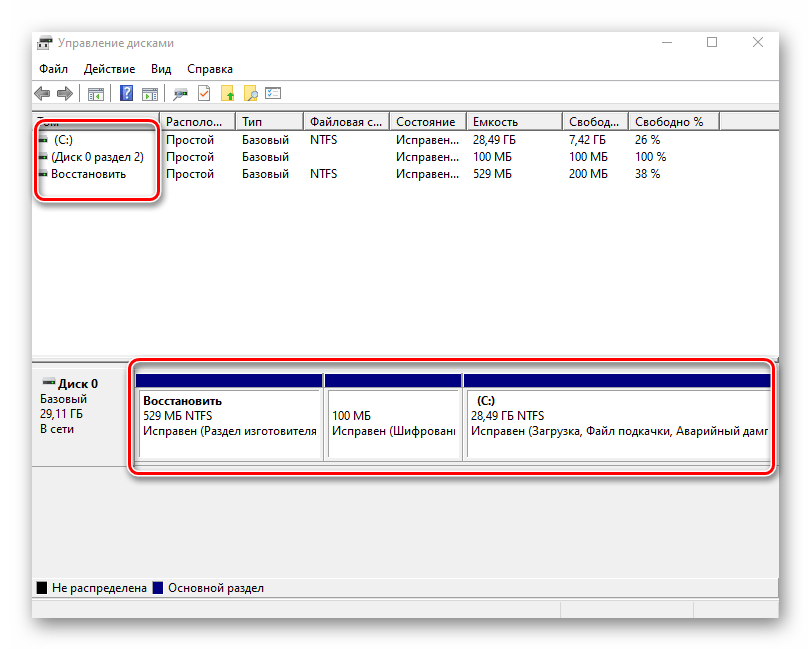Open the Действие menu
The image size is (811, 650).
(x=110, y=69)
